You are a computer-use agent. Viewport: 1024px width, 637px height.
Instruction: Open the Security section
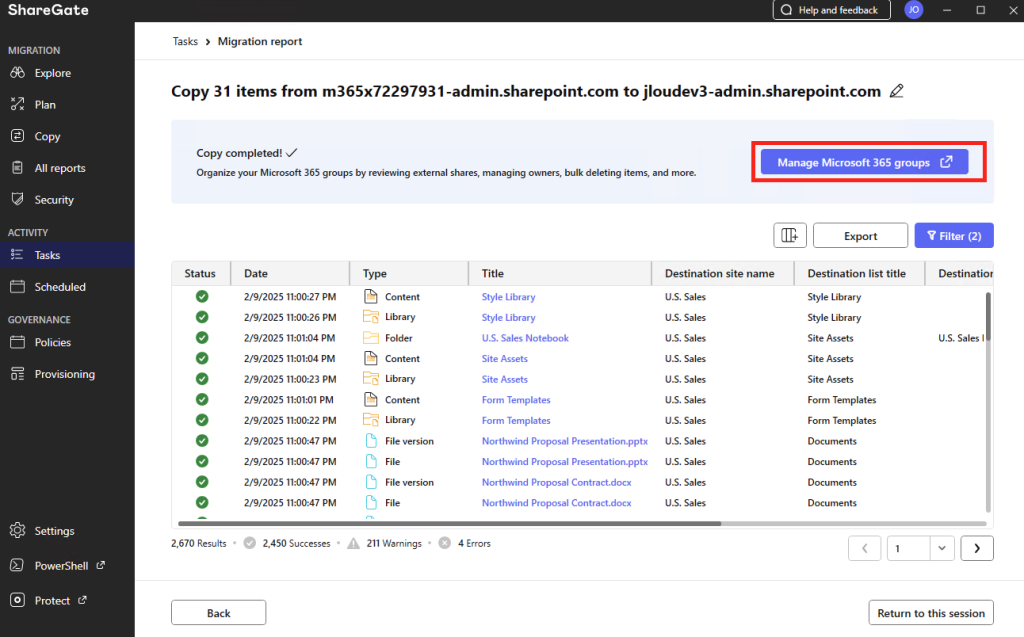tap(54, 200)
